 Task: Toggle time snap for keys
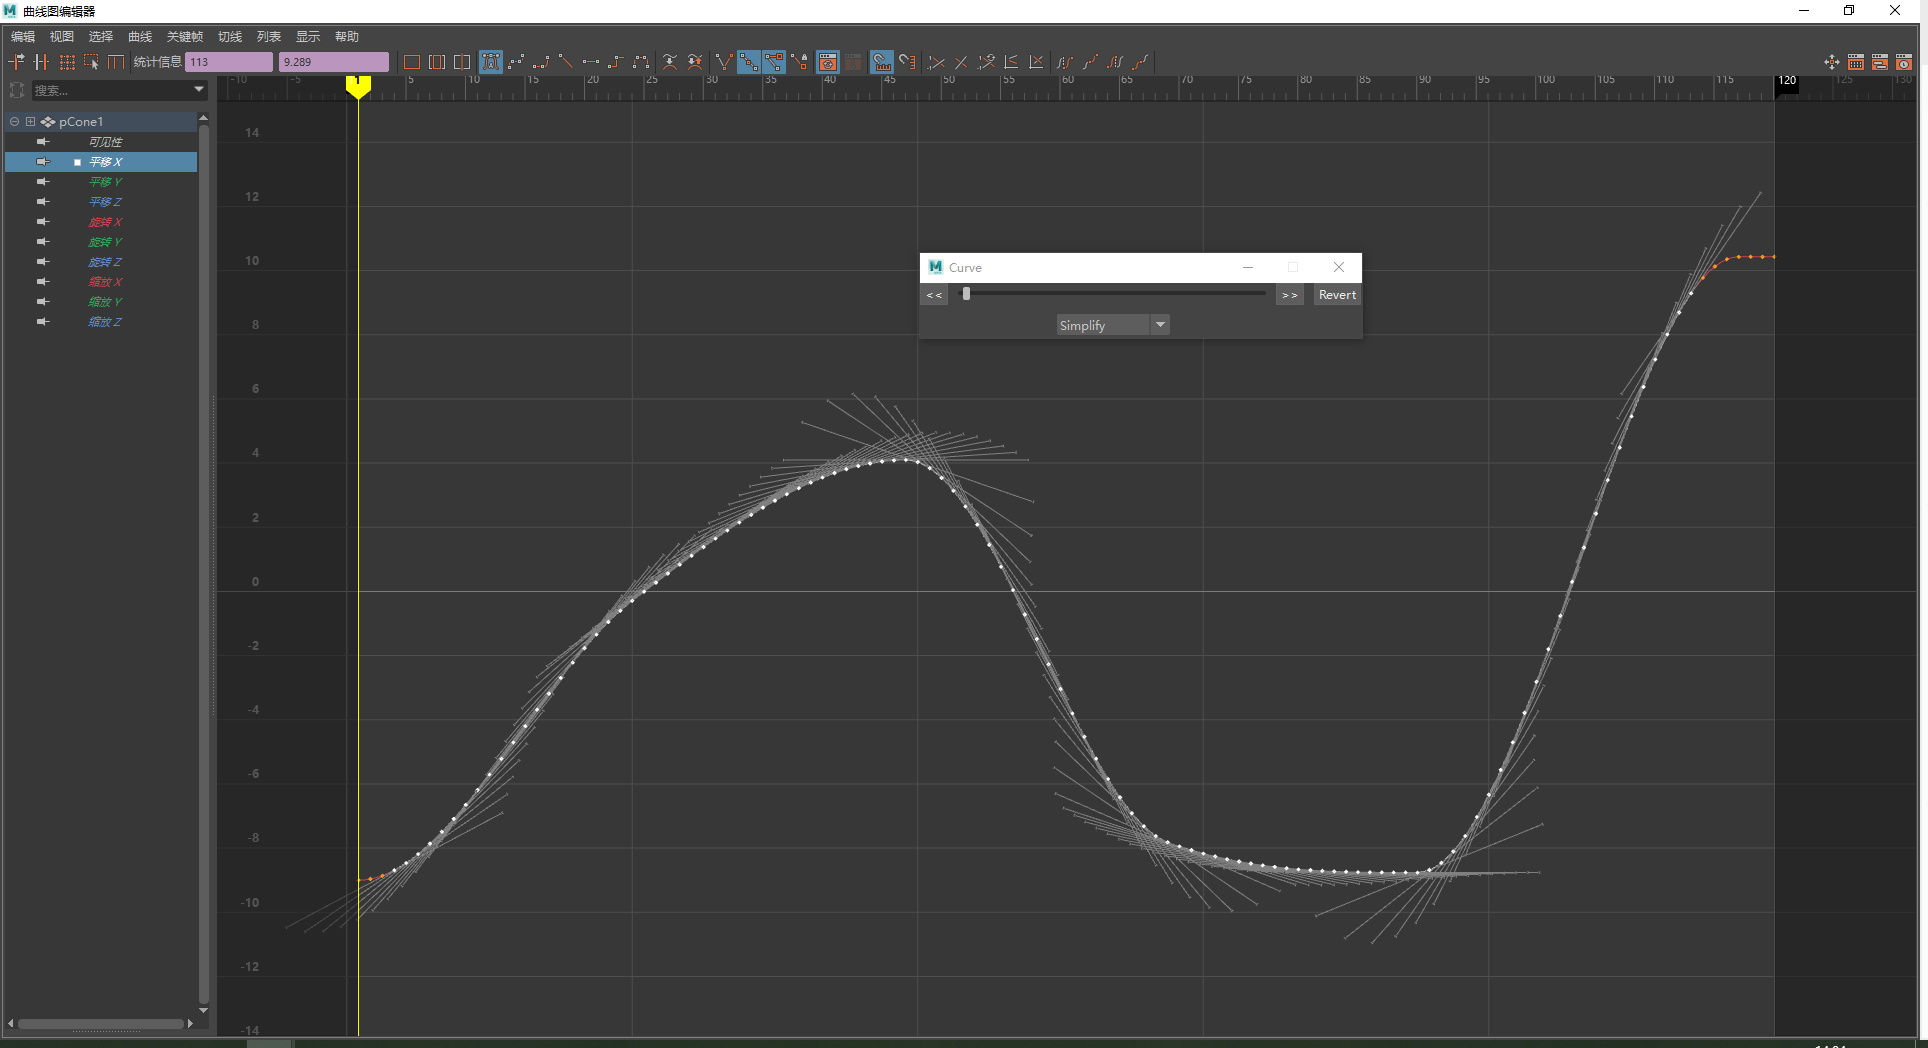(x=881, y=62)
